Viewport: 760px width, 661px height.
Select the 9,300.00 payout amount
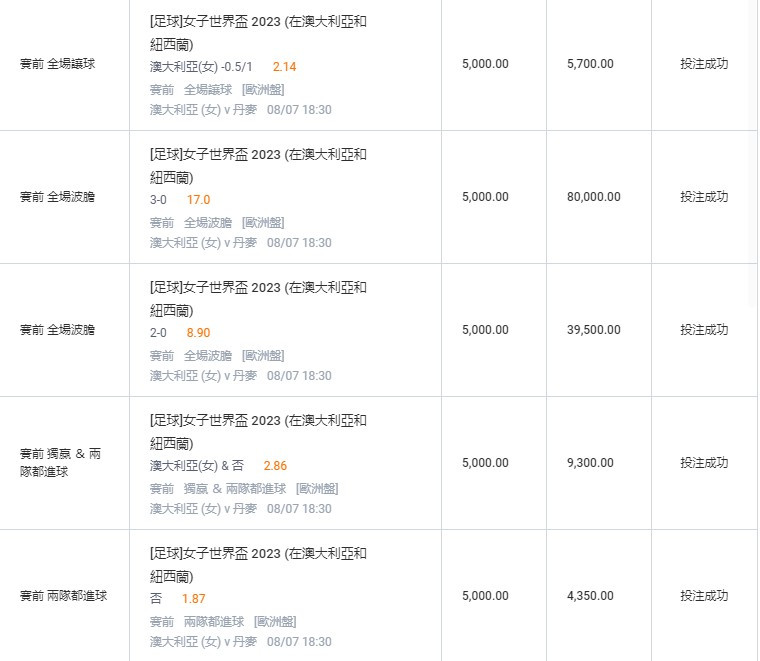tap(590, 463)
